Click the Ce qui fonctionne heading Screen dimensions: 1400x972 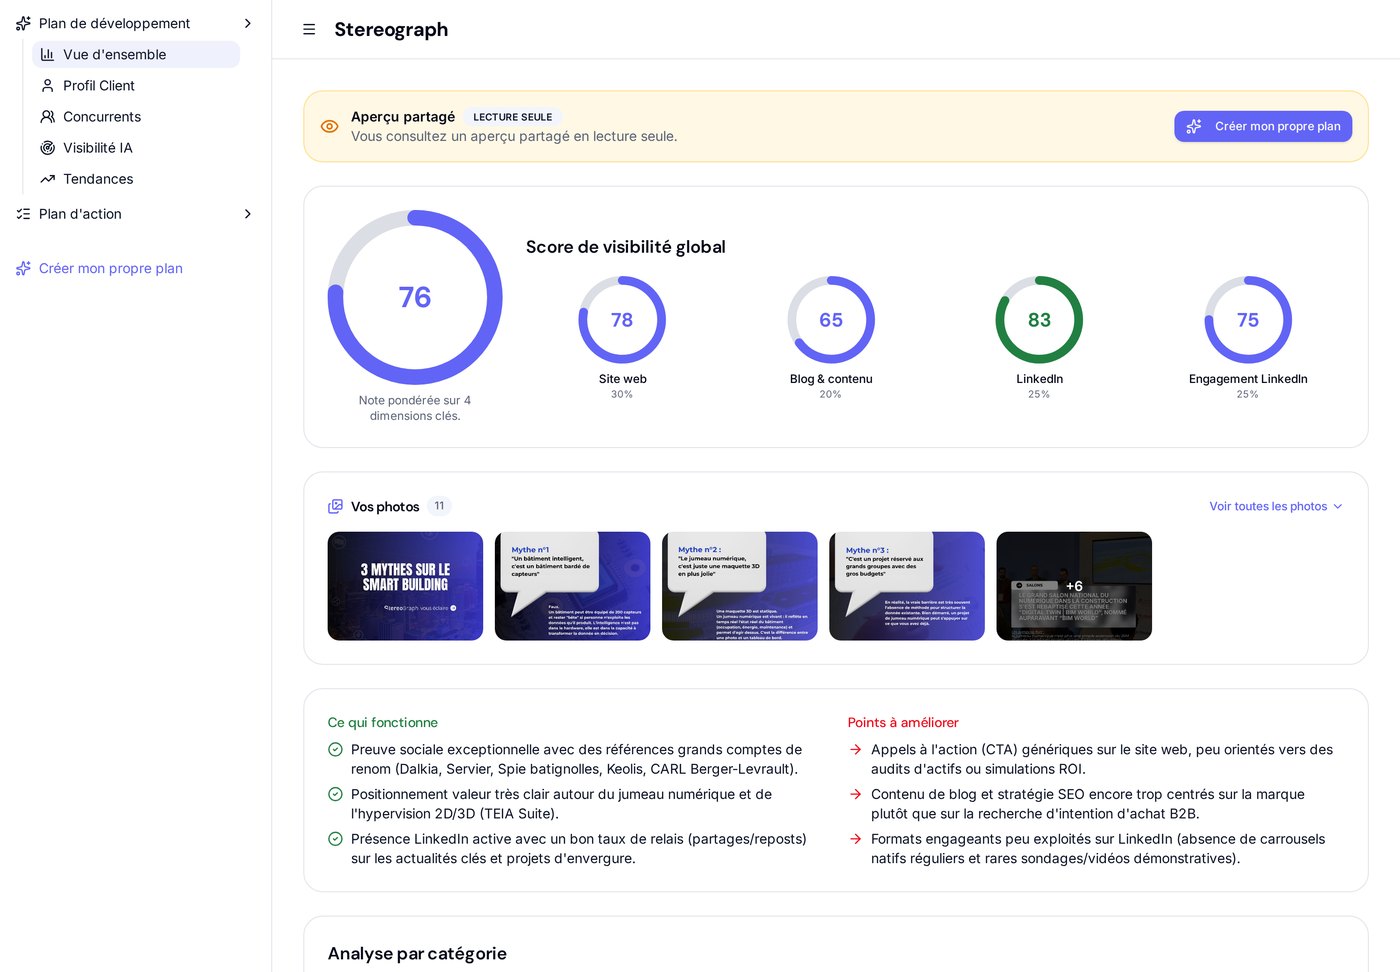pos(383,722)
